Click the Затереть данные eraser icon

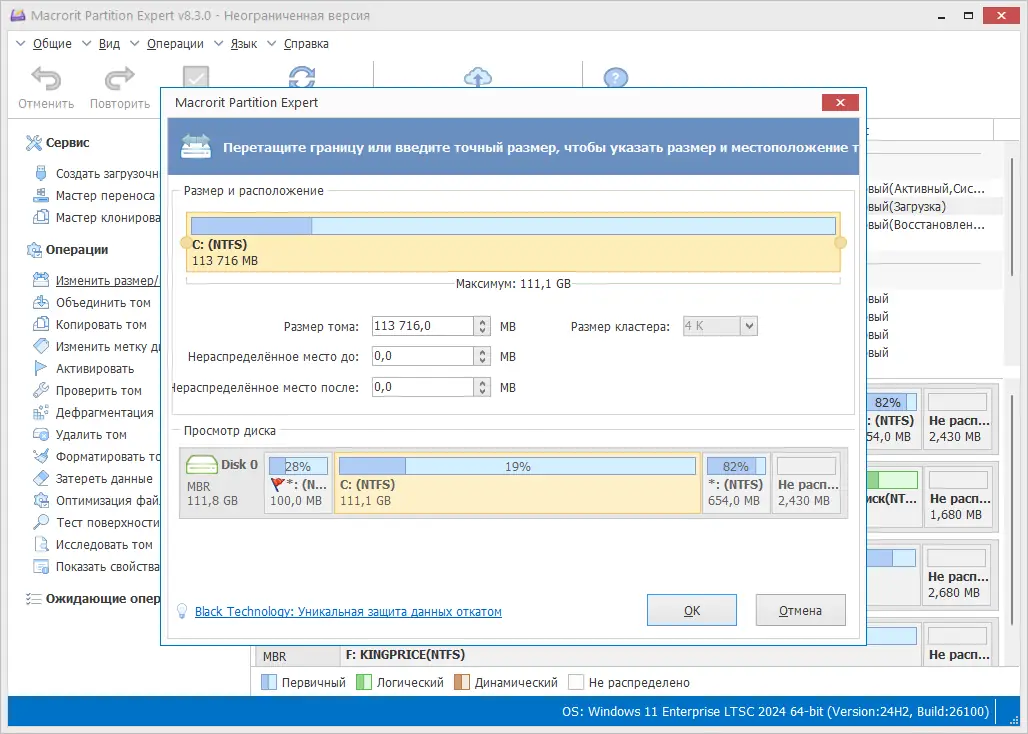point(41,478)
